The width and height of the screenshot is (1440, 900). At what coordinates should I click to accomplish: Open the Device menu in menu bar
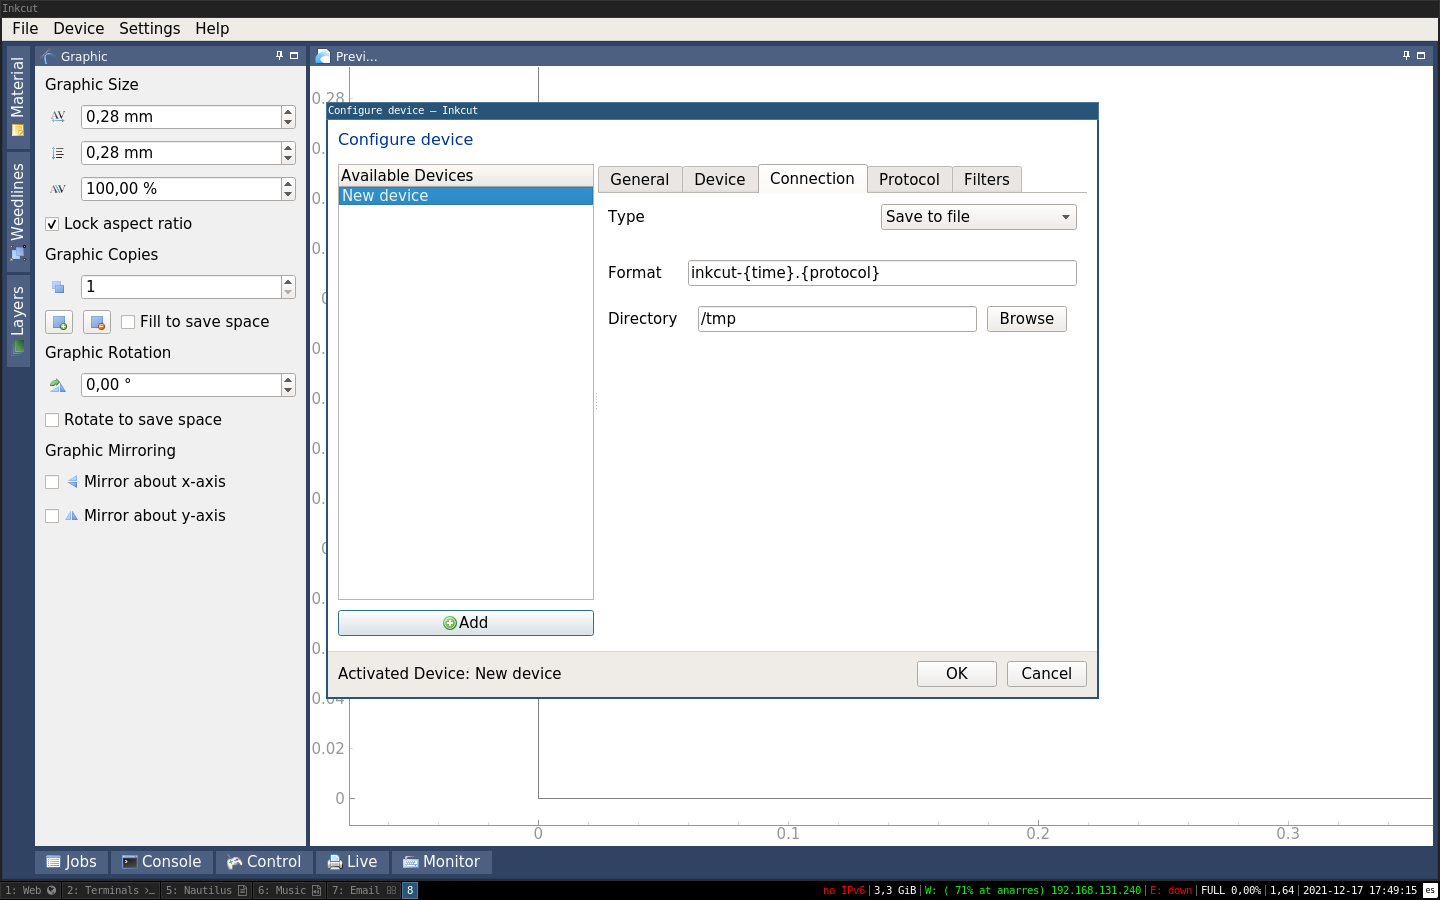click(x=78, y=29)
